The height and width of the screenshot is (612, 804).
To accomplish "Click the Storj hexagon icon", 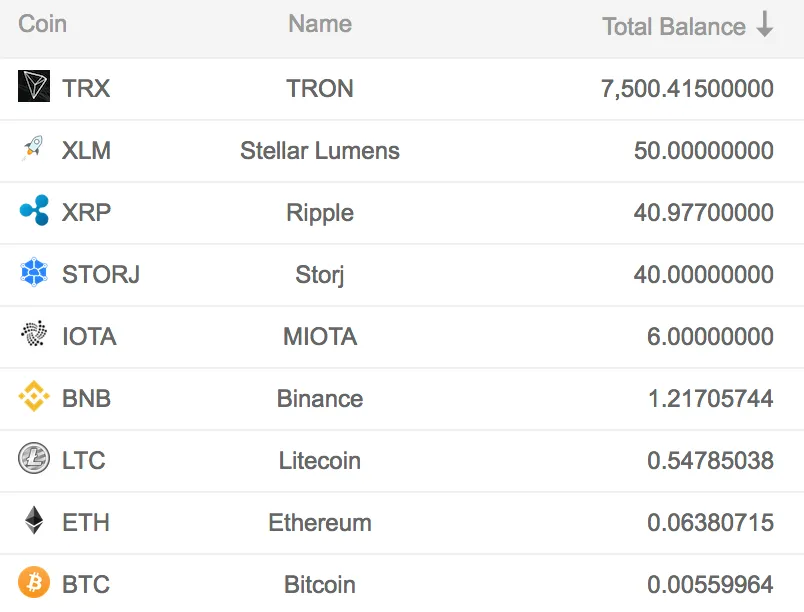I will [x=34, y=272].
